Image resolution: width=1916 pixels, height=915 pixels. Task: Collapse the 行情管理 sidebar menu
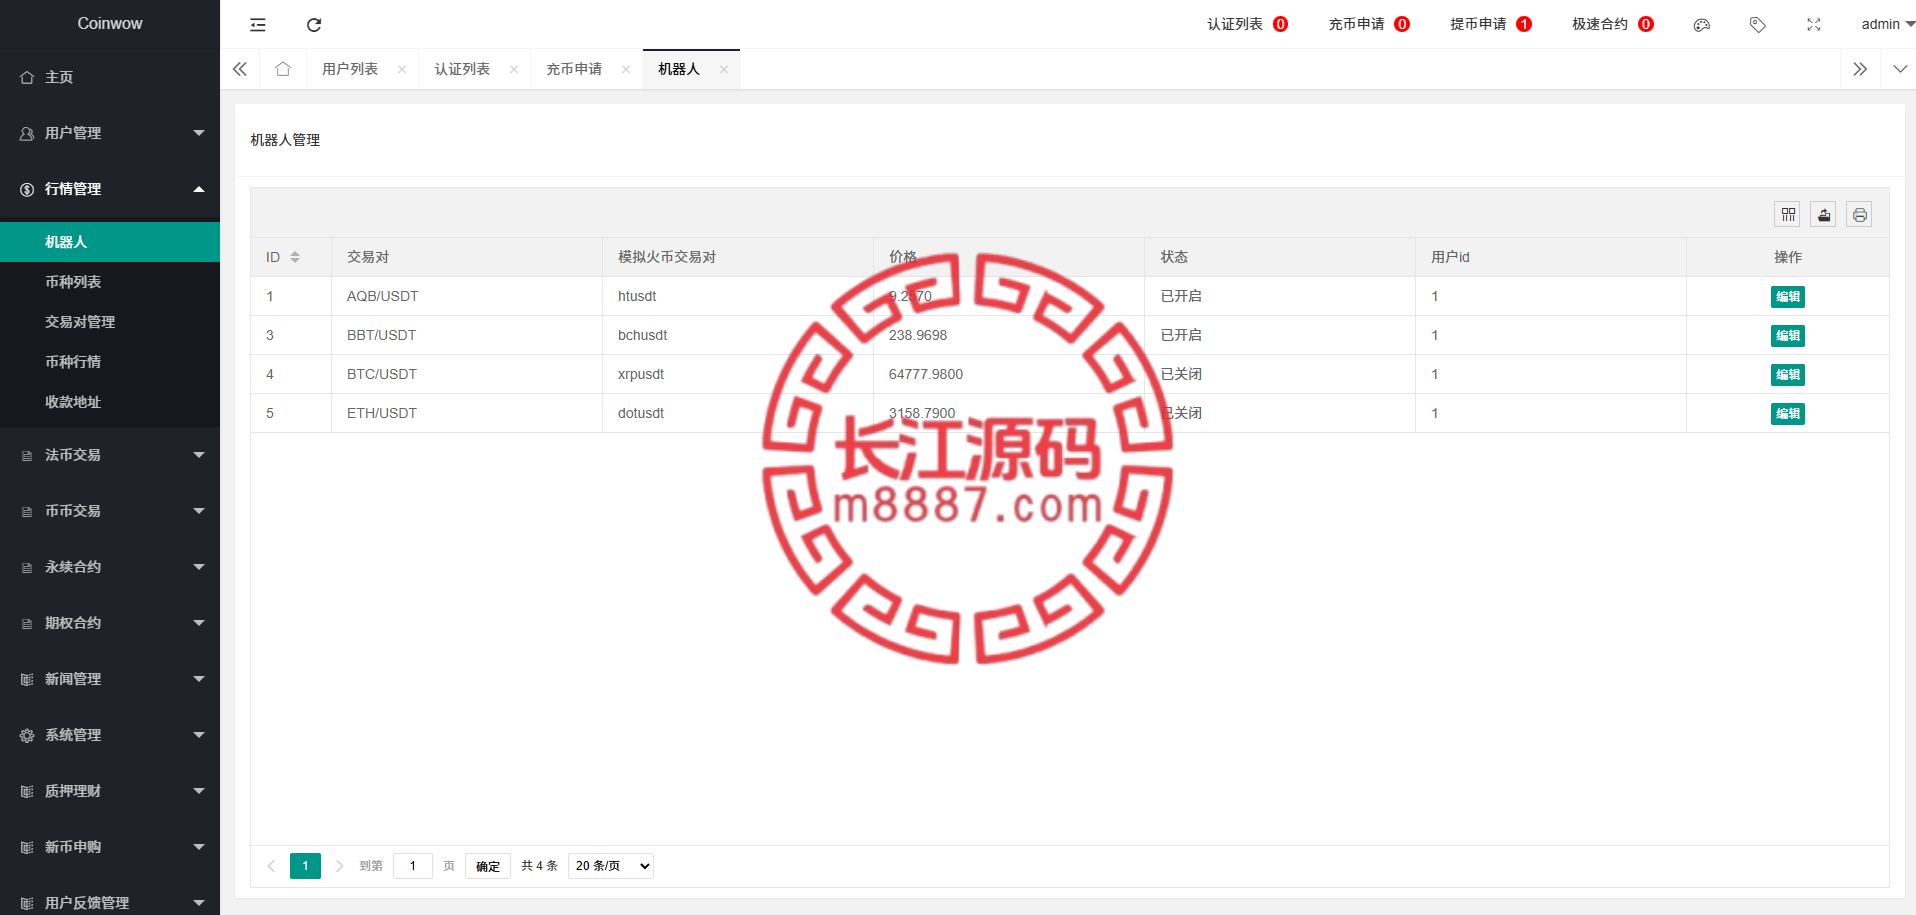110,189
